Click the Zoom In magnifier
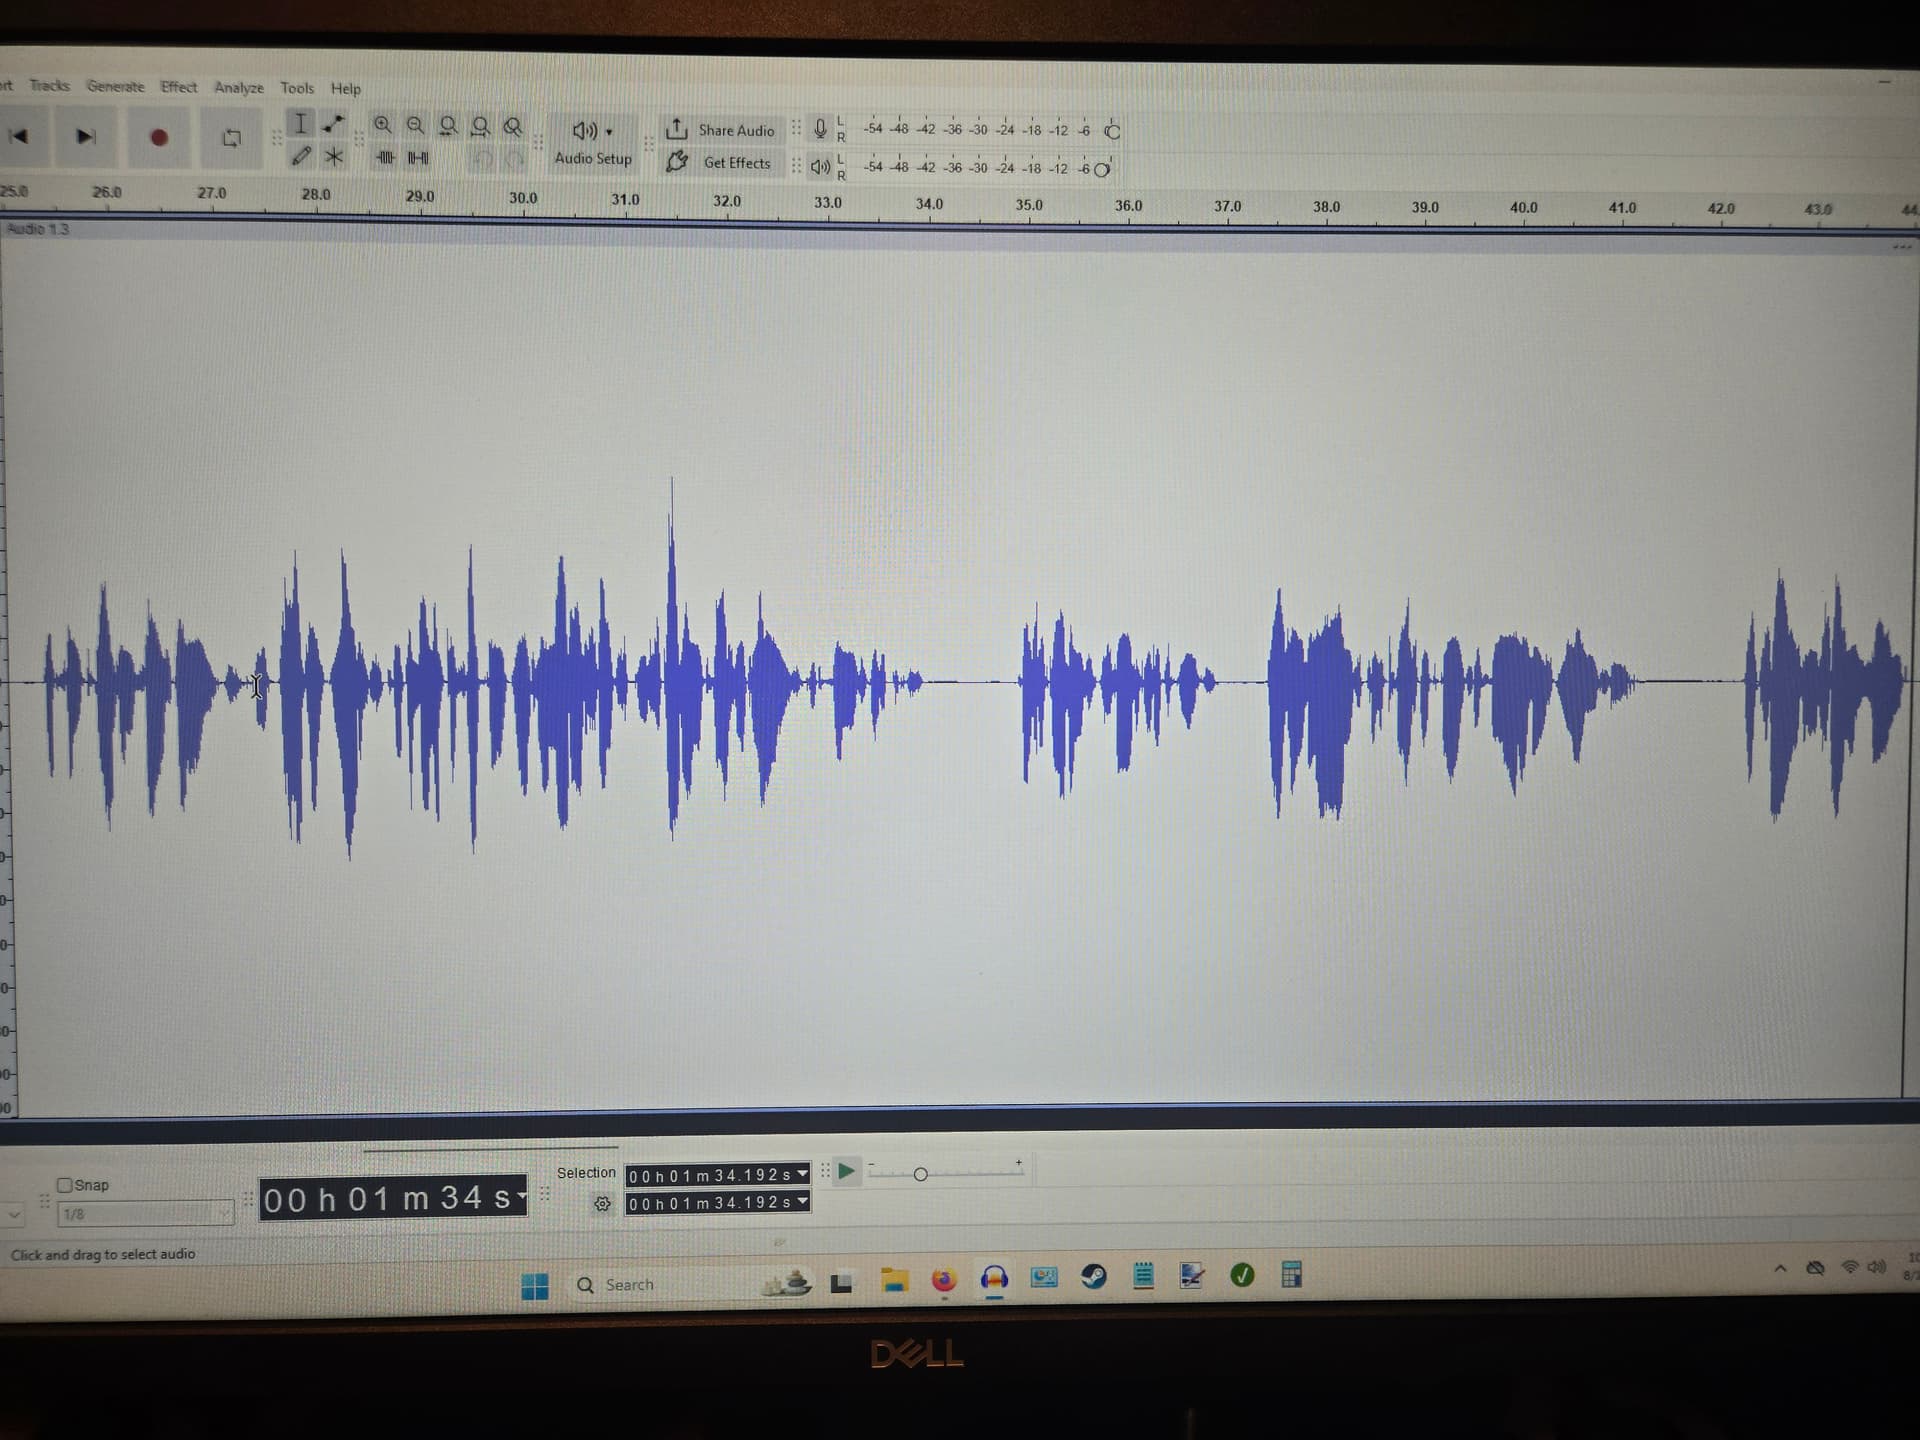The image size is (1920, 1440). (382, 125)
